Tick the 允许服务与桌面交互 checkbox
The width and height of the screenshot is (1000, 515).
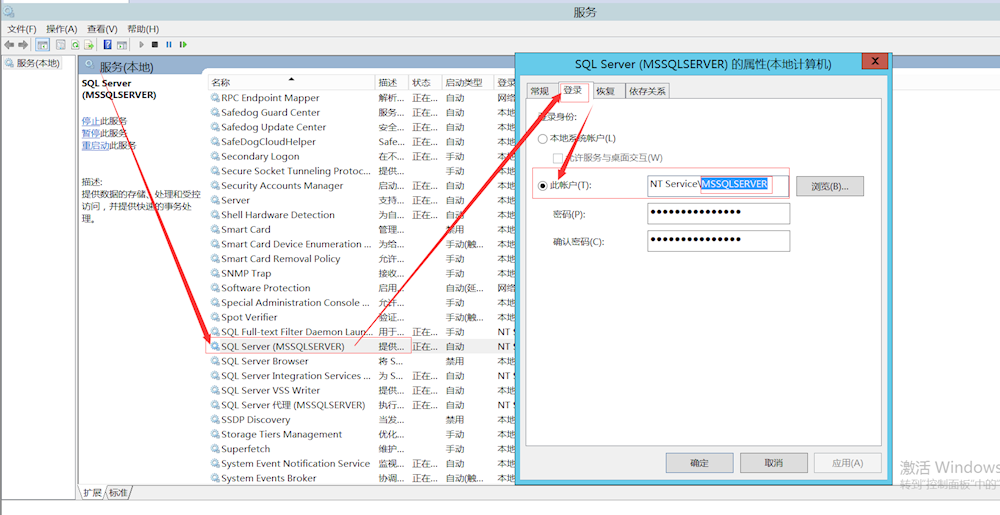(558, 158)
